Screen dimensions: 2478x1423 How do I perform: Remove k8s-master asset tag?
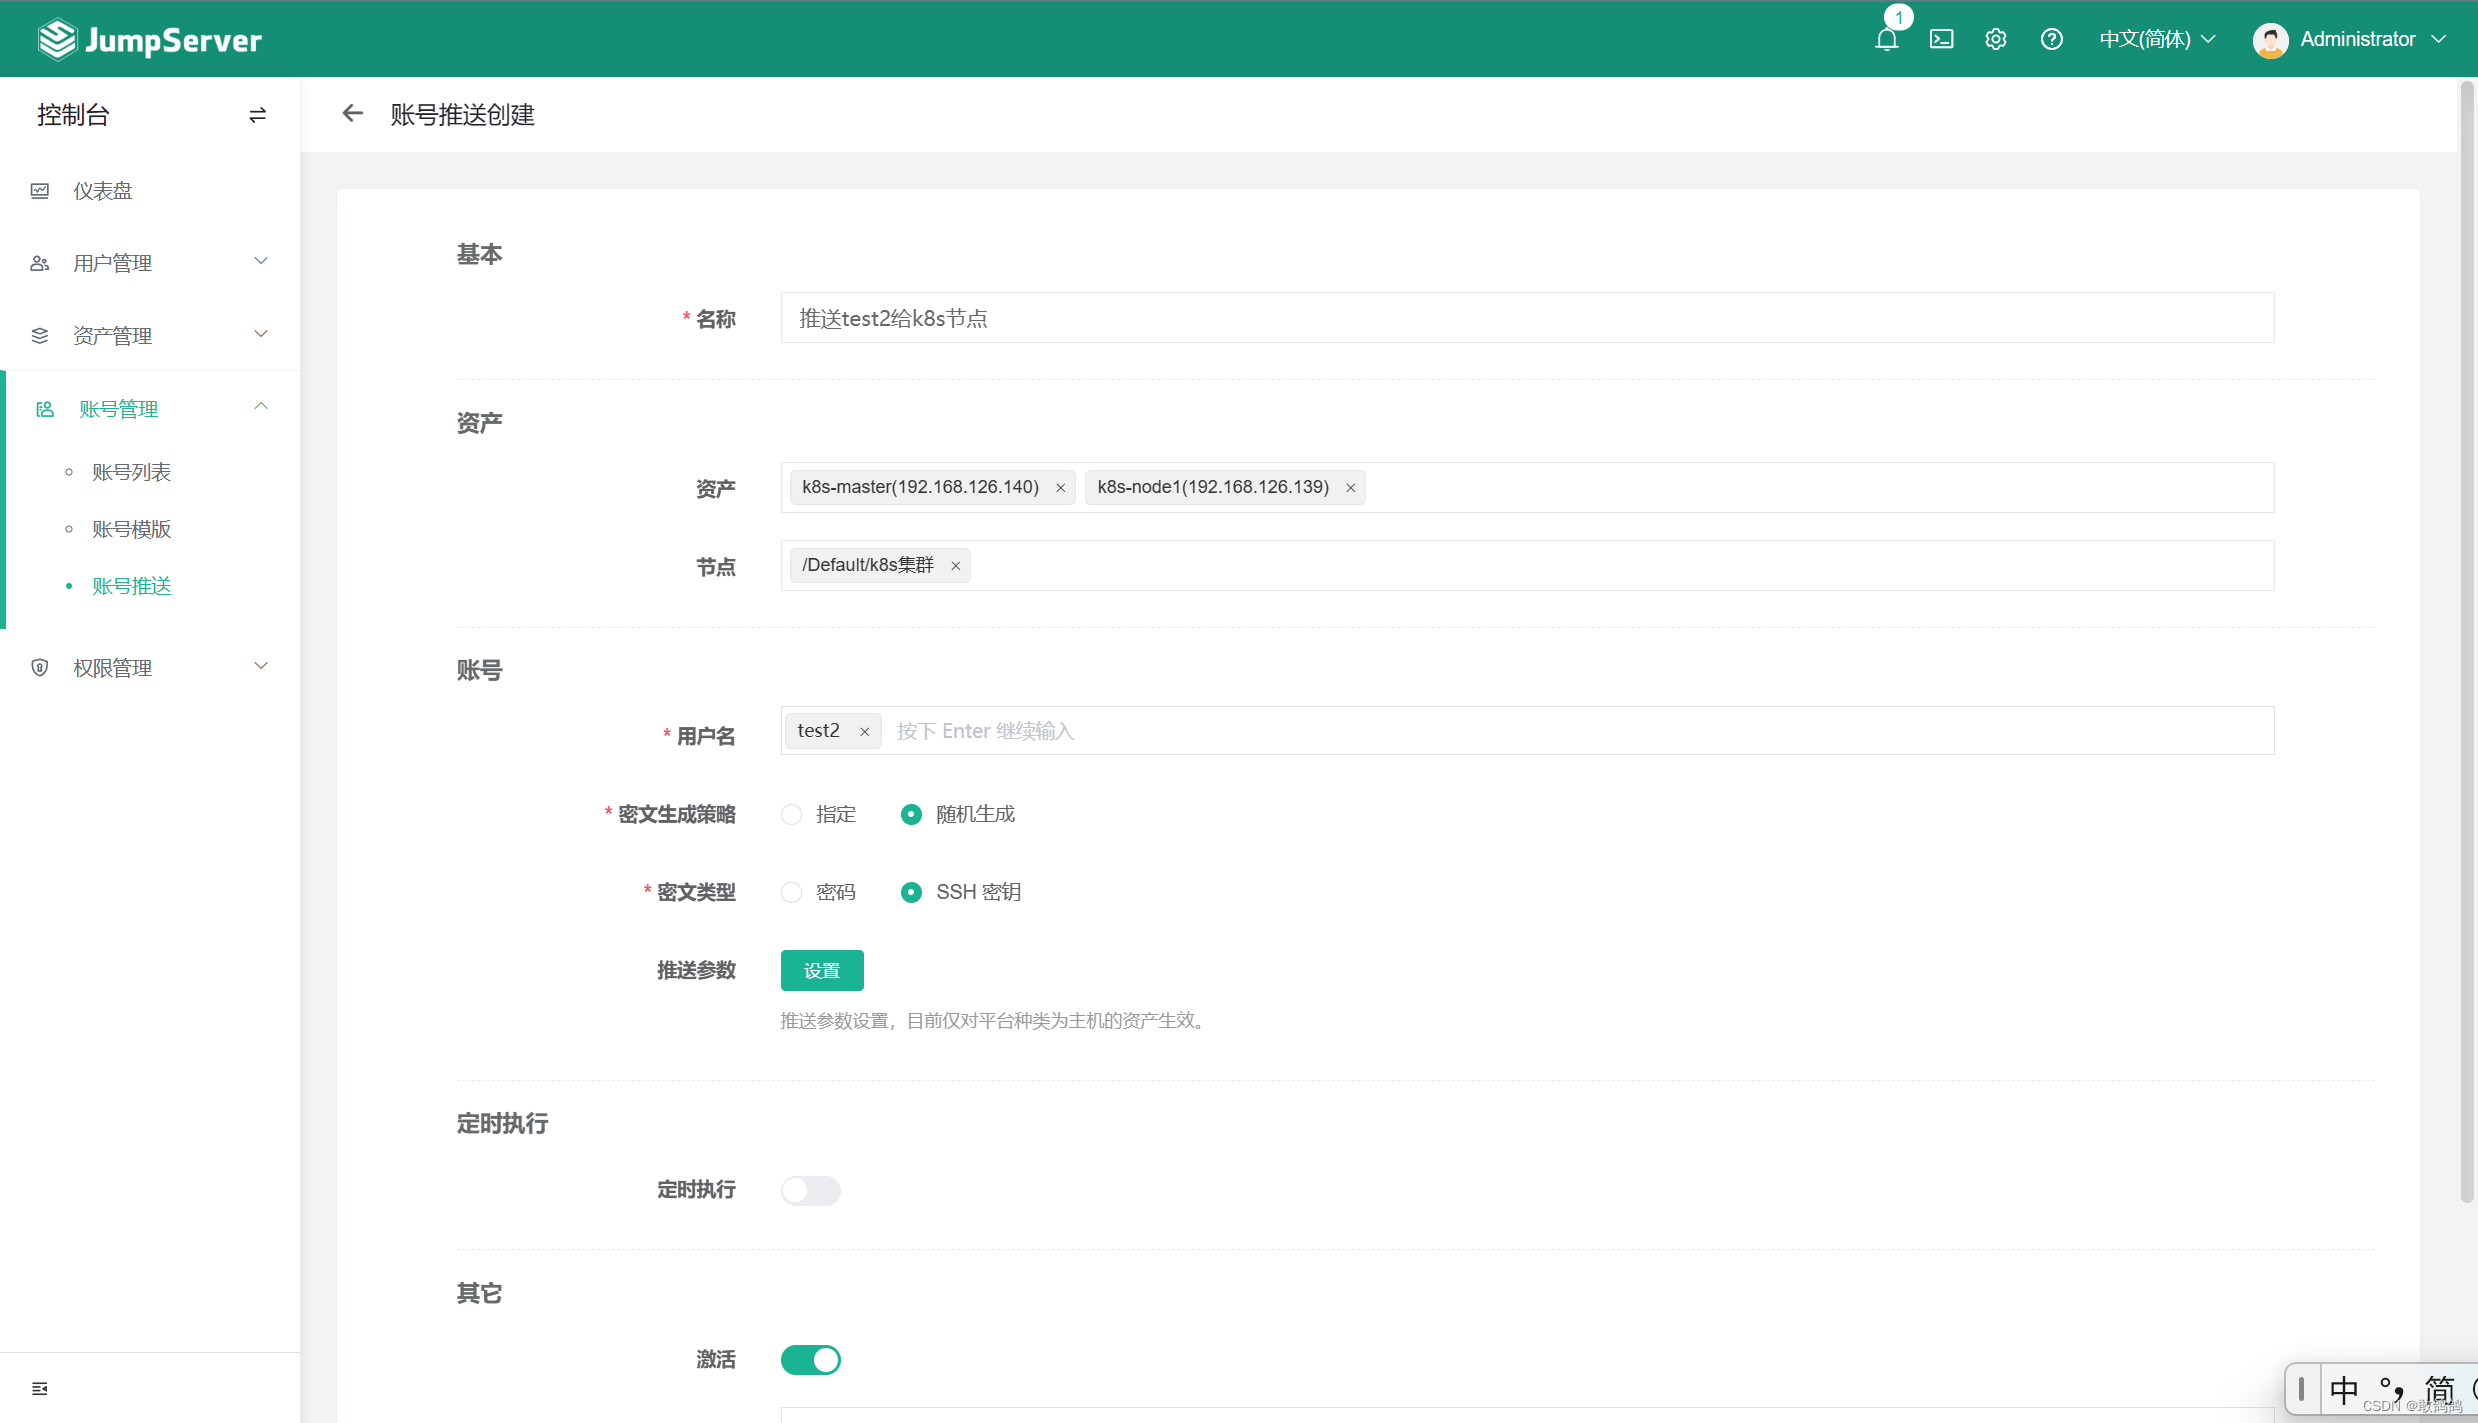tap(1060, 488)
